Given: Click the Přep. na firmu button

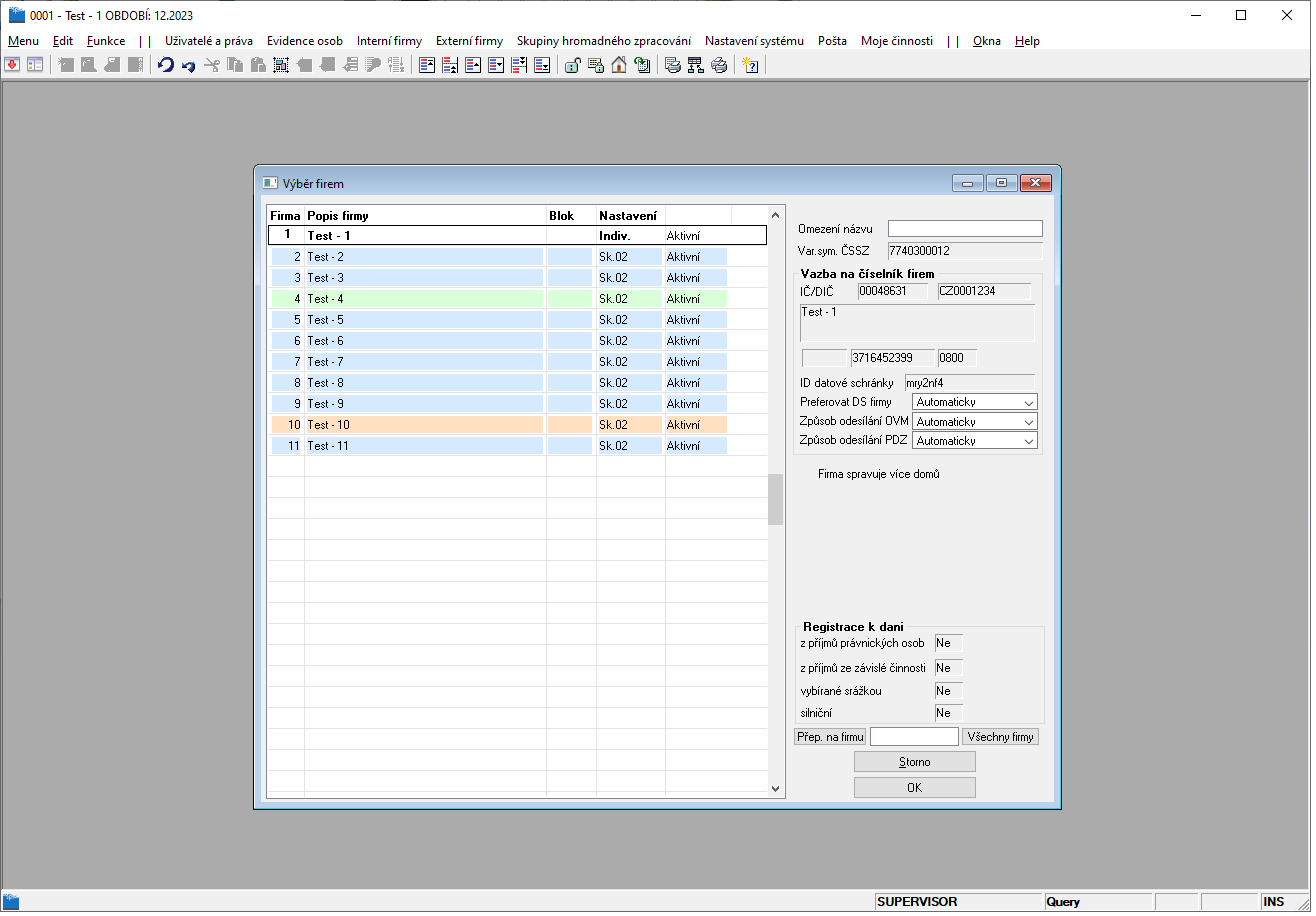Looking at the screenshot, I should click(830, 737).
